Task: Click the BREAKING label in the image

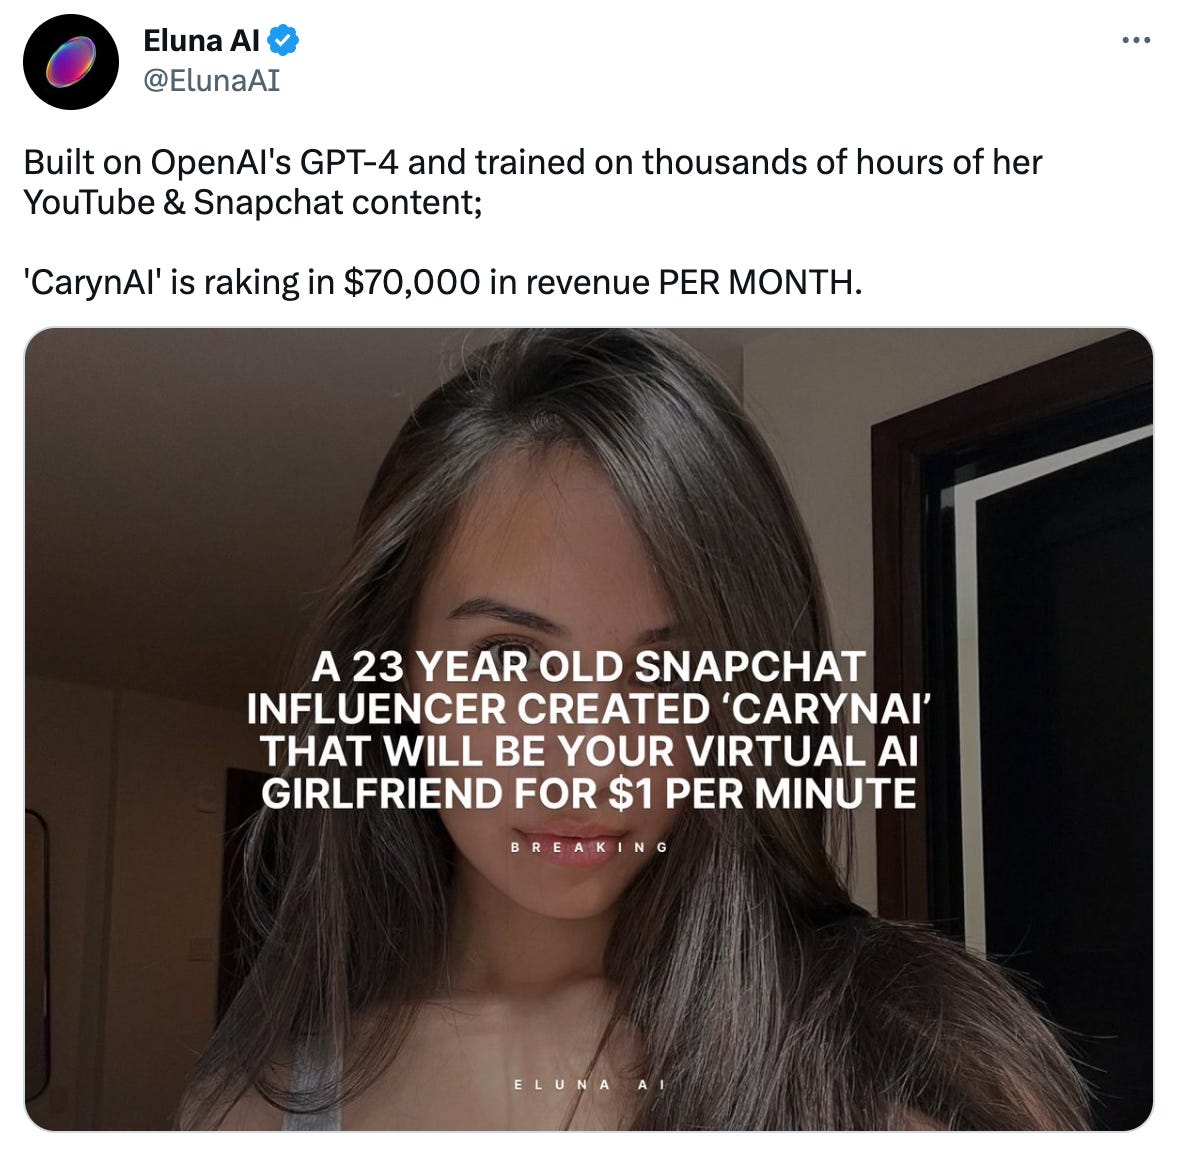Action: [x=588, y=847]
